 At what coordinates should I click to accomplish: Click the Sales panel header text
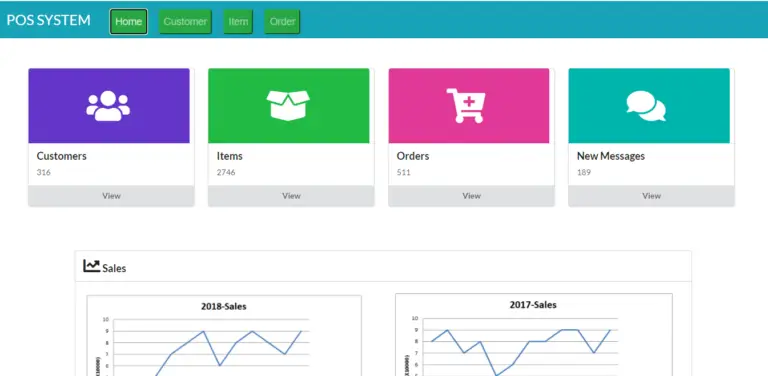point(114,268)
